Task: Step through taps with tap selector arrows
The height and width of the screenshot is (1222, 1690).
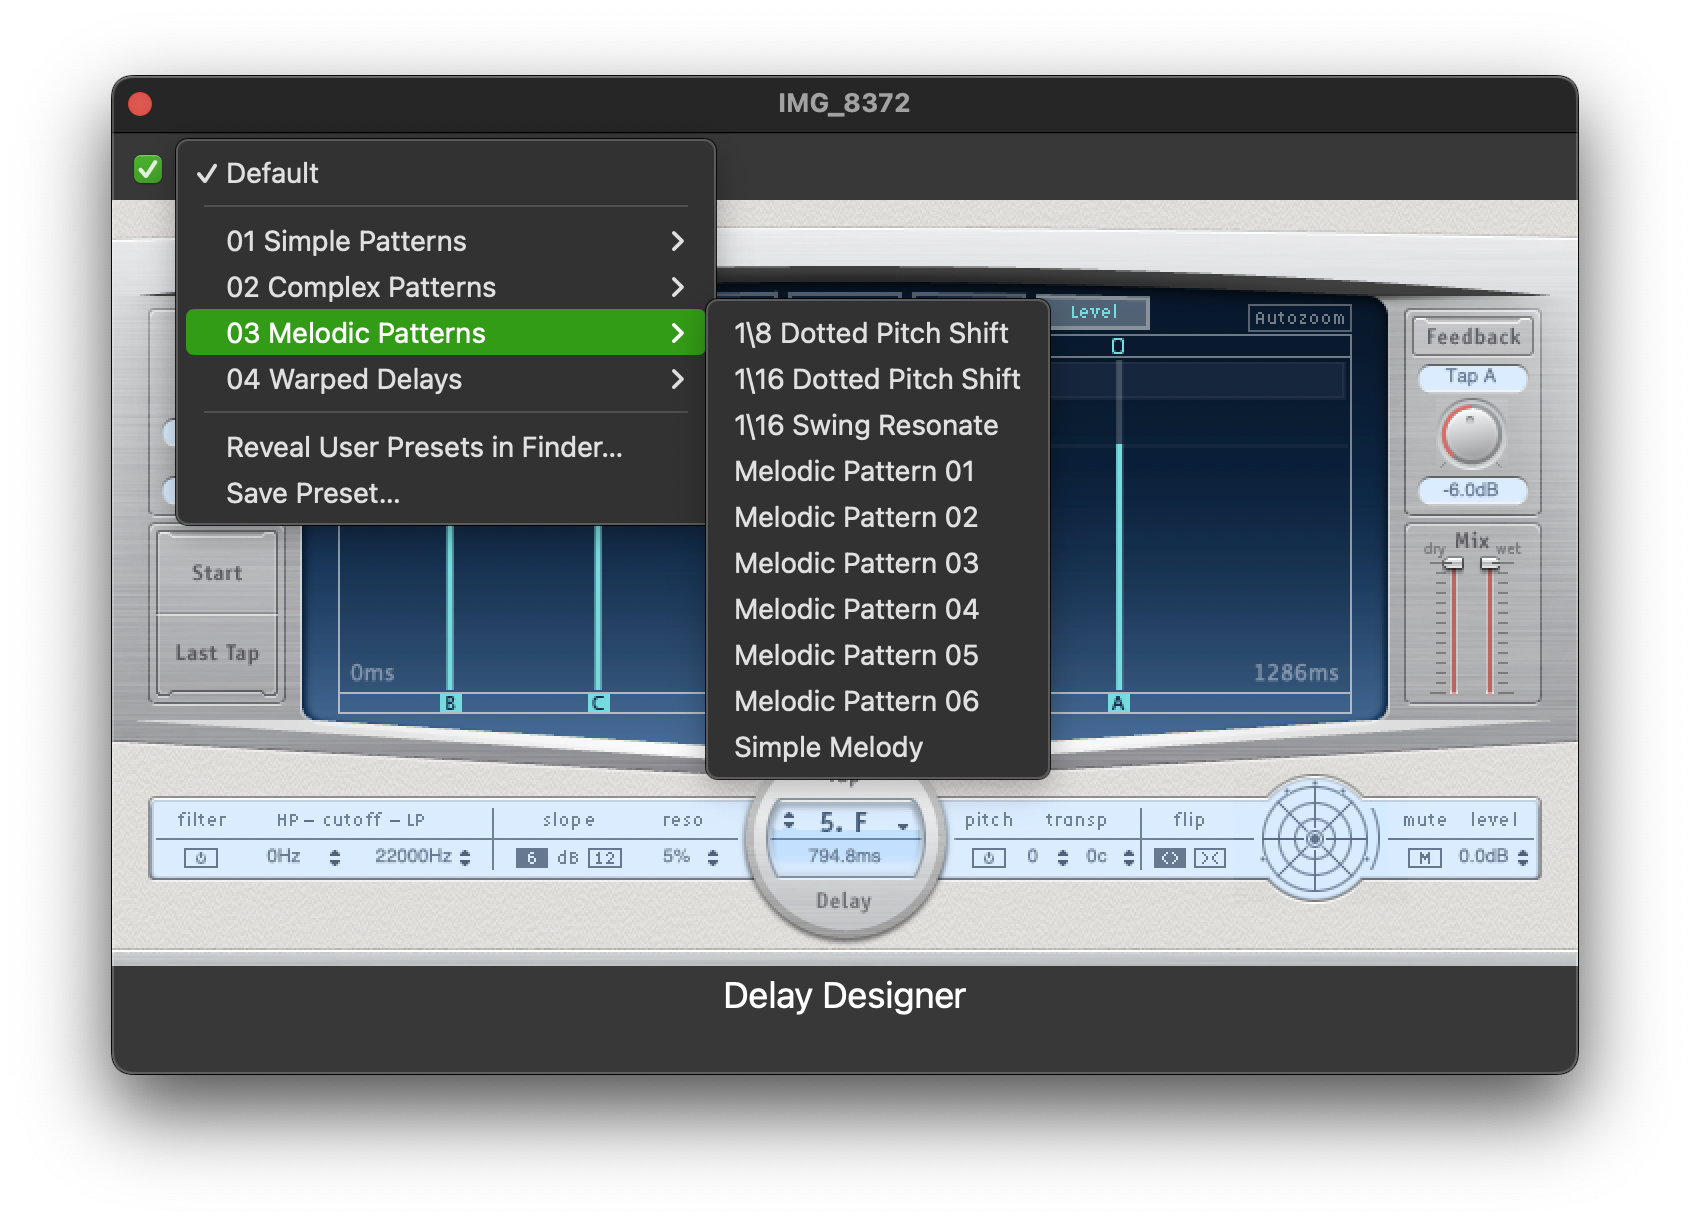Action: [789, 820]
